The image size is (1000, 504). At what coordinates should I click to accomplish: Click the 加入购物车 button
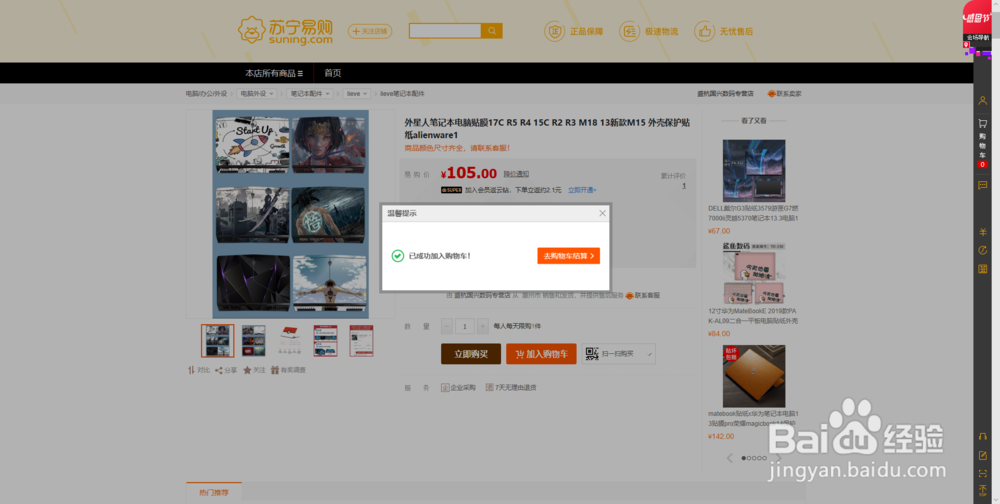pos(541,354)
